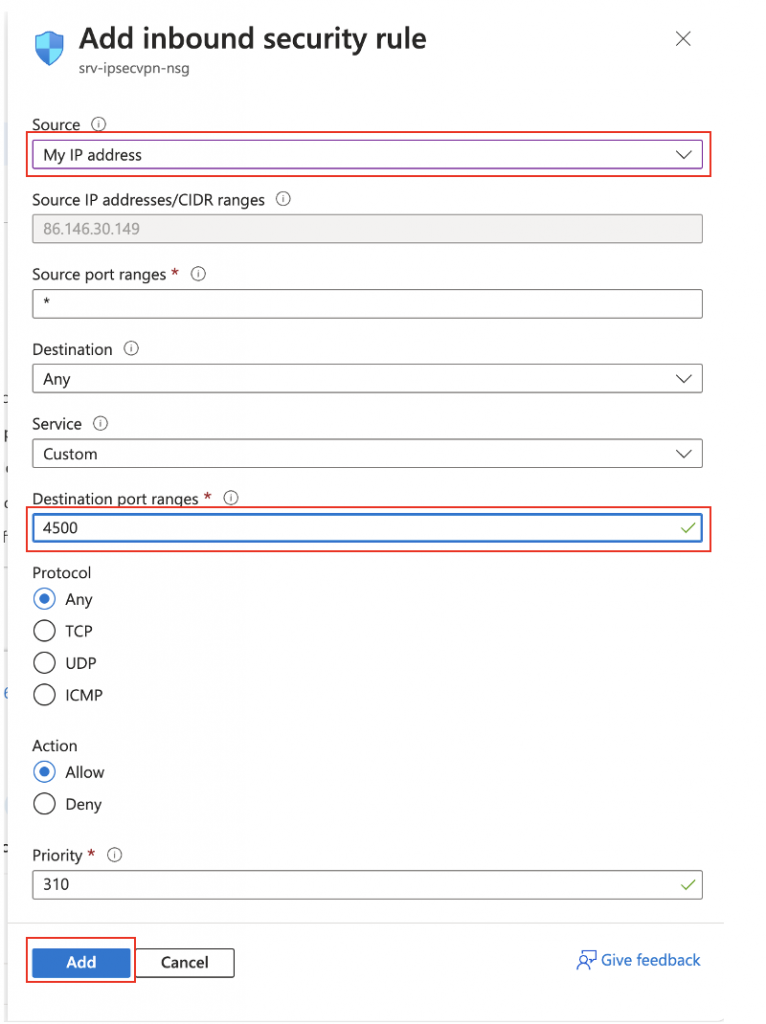Click the Destination port ranges field with 4500

coord(368,528)
